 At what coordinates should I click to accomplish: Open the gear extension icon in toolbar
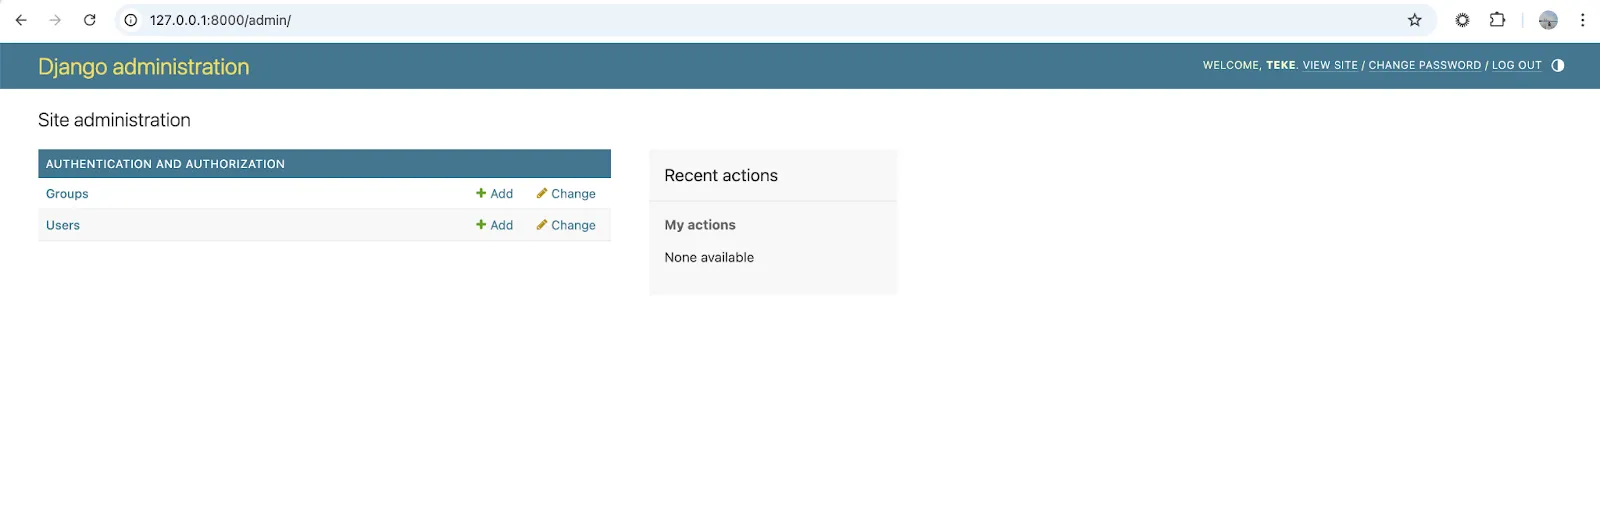[1462, 20]
